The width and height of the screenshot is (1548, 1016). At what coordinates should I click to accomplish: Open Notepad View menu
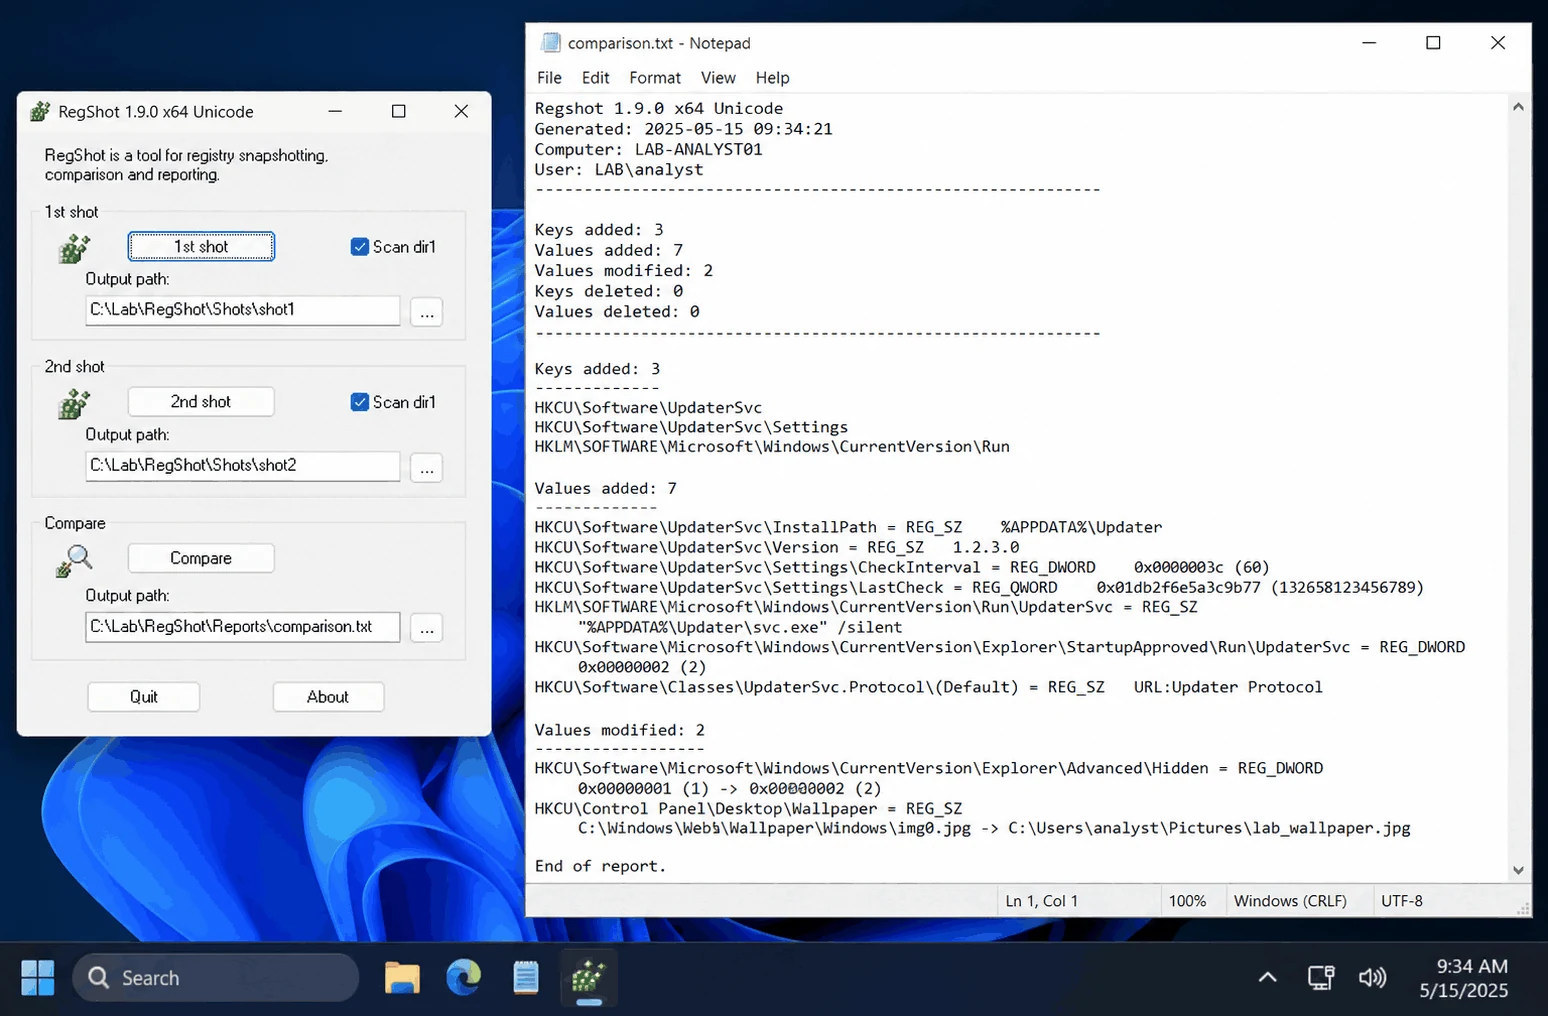coord(718,78)
